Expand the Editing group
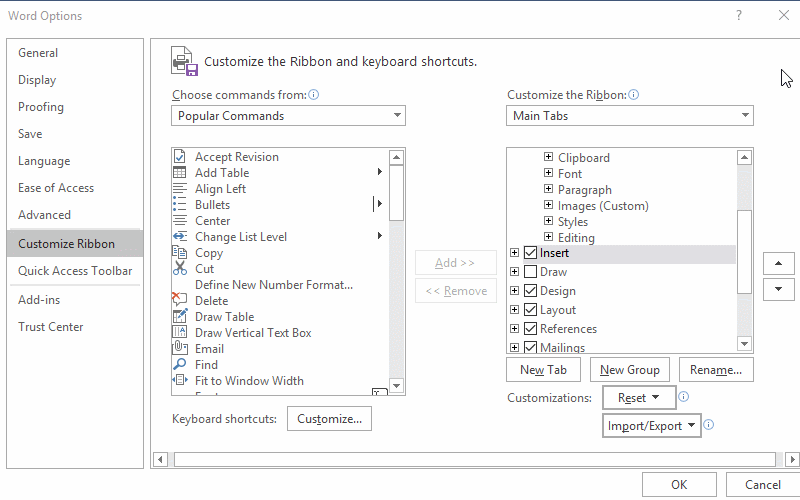The width and height of the screenshot is (800, 500). 548,236
